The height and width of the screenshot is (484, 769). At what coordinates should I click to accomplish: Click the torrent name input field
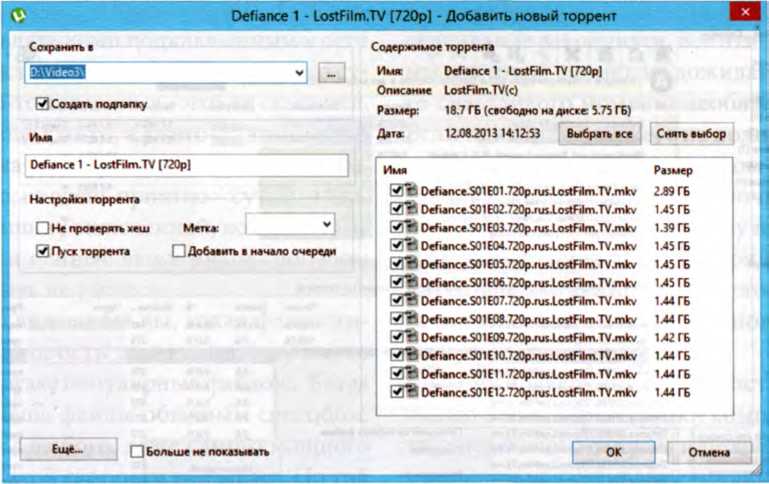186,166
